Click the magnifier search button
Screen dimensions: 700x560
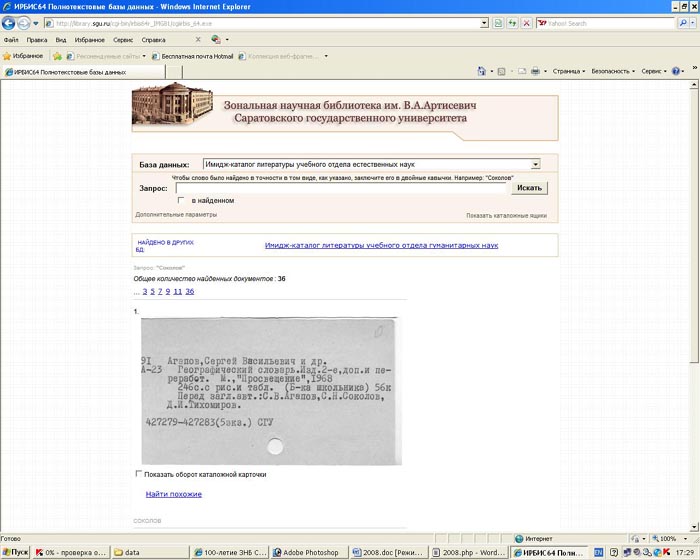[x=683, y=23]
